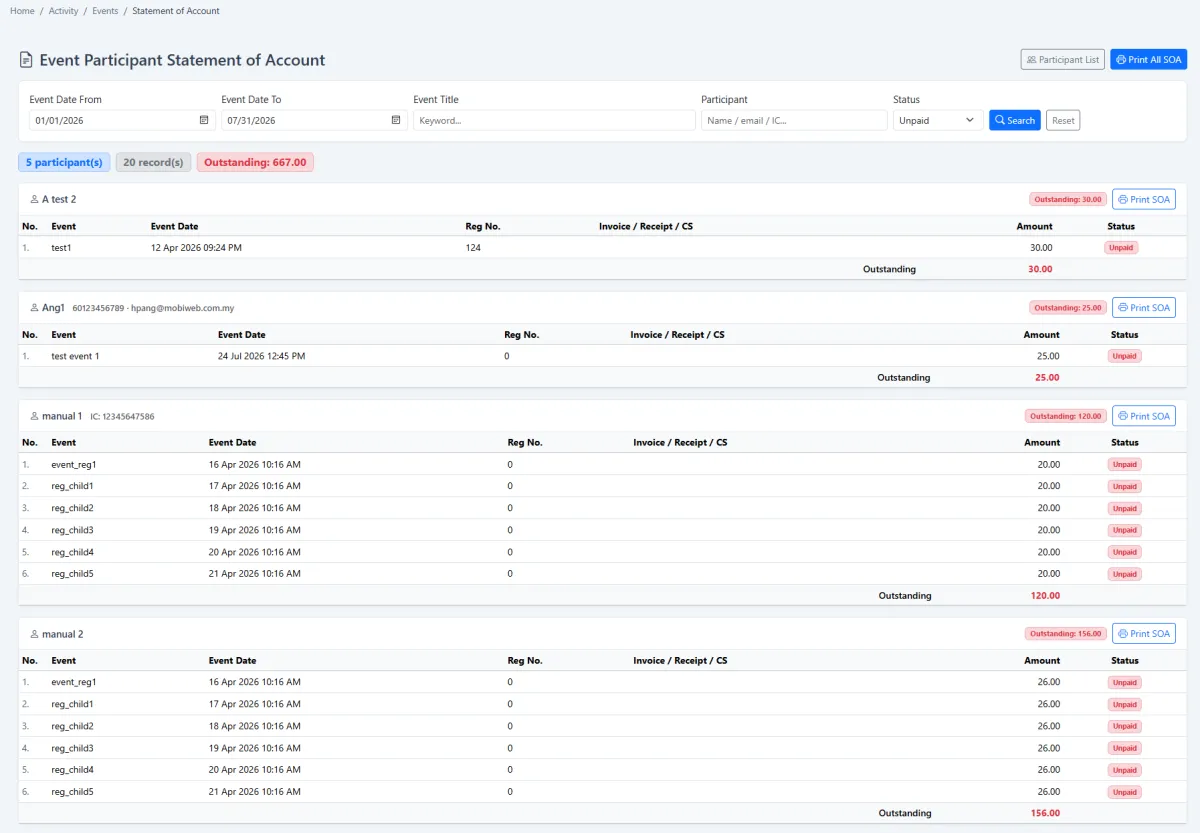Click the person icon beside manual 2
Image resolution: width=1200 pixels, height=833 pixels.
[34, 634]
